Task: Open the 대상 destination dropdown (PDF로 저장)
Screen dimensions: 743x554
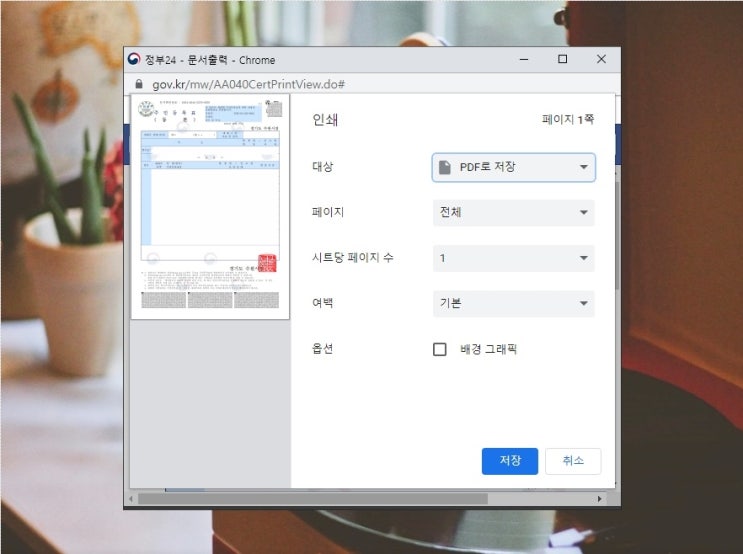Action: pyautogui.click(x=514, y=167)
